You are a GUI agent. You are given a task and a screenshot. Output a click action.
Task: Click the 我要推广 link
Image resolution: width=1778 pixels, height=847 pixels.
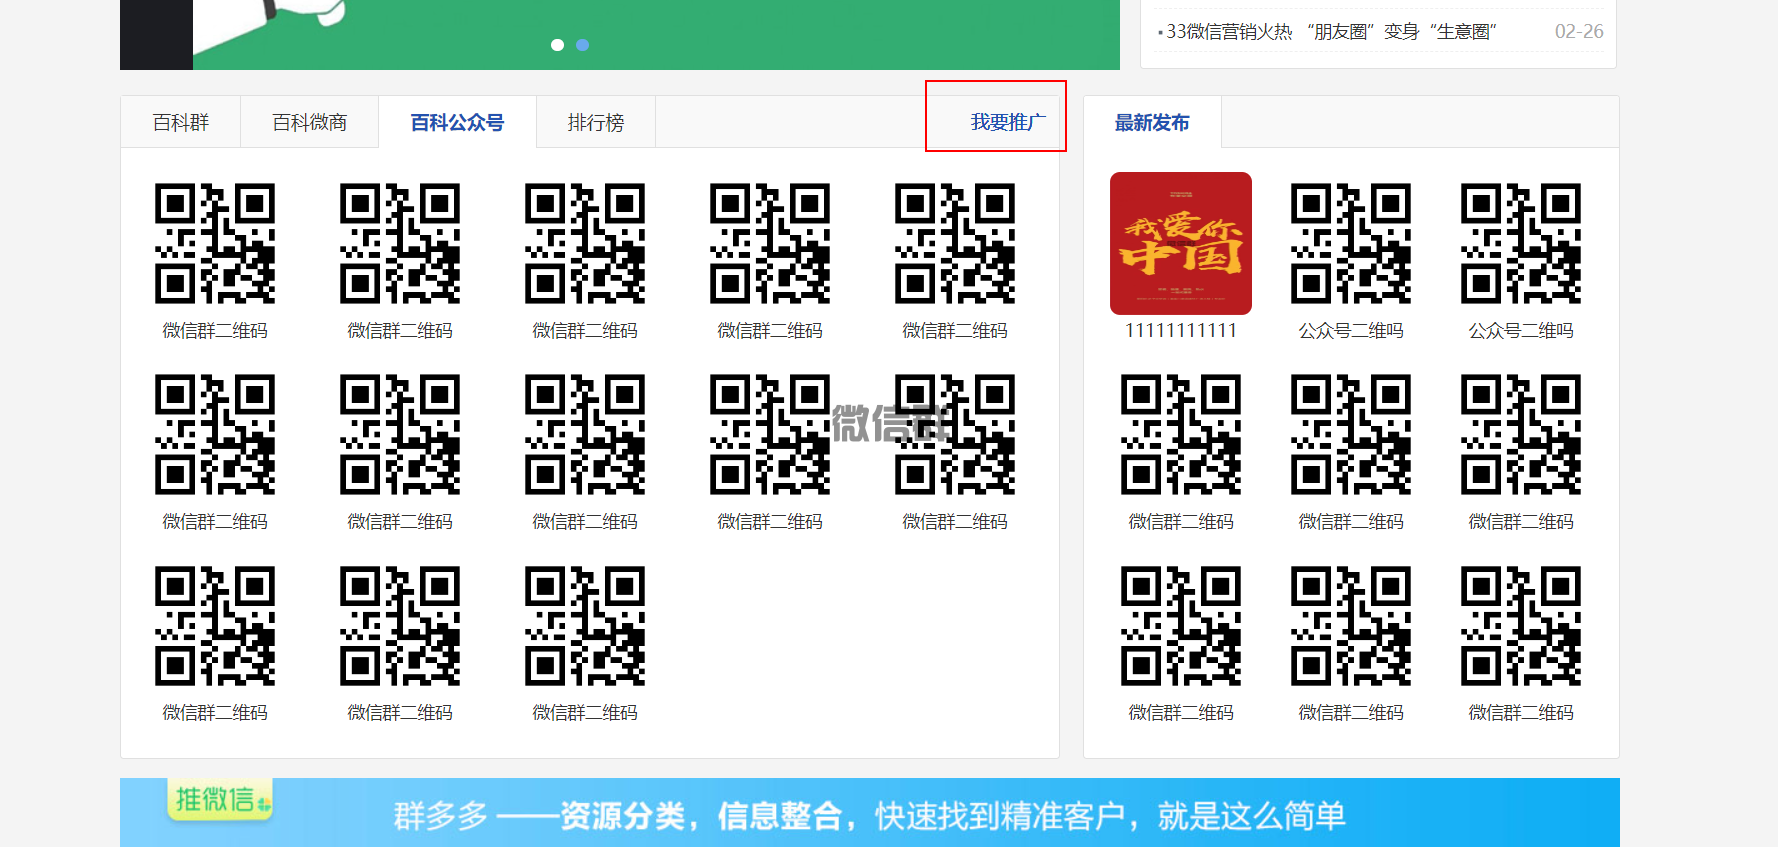point(1007,122)
